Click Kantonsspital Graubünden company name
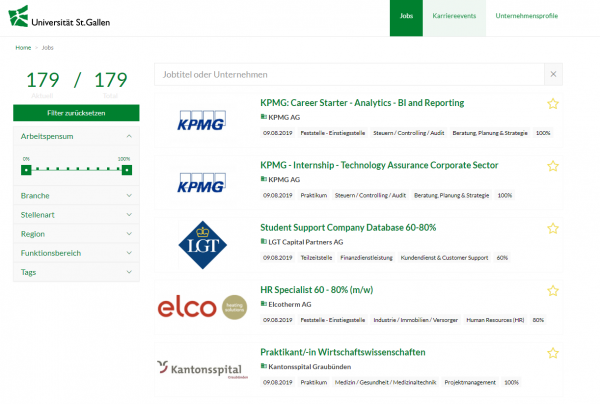The width and height of the screenshot is (600, 404). tap(310, 367)
